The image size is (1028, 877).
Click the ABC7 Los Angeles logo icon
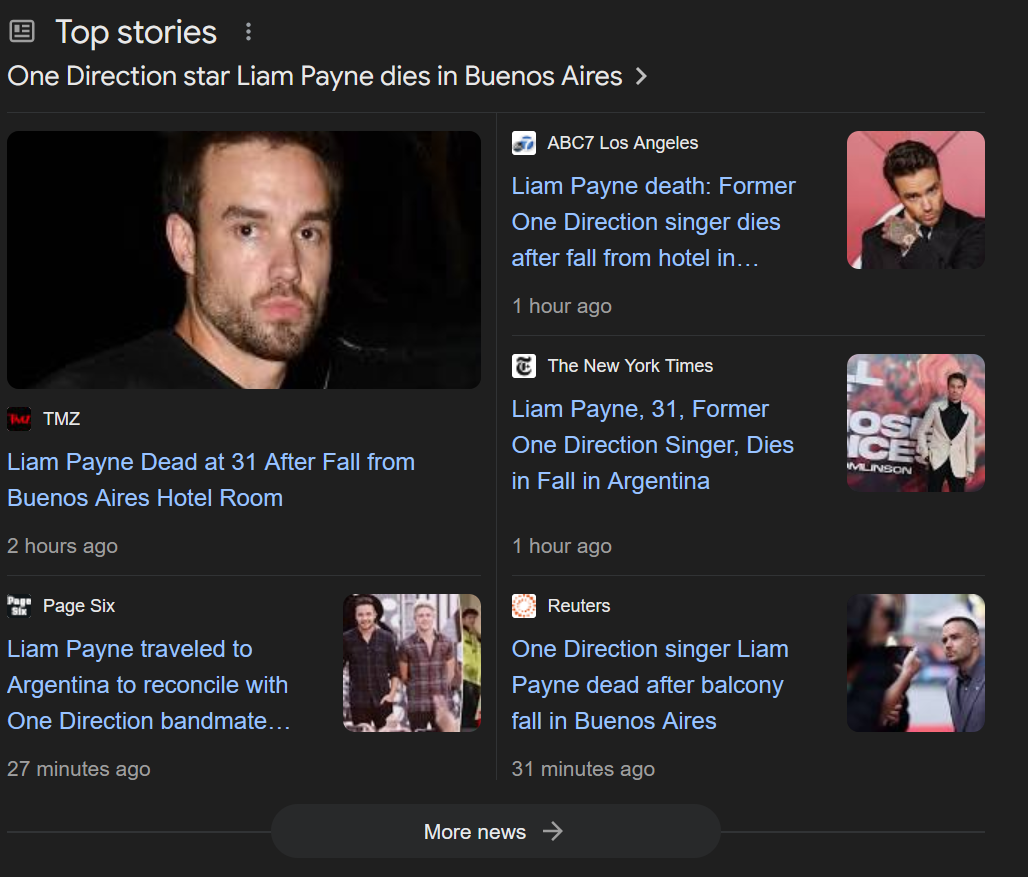[x=524, y=143]
